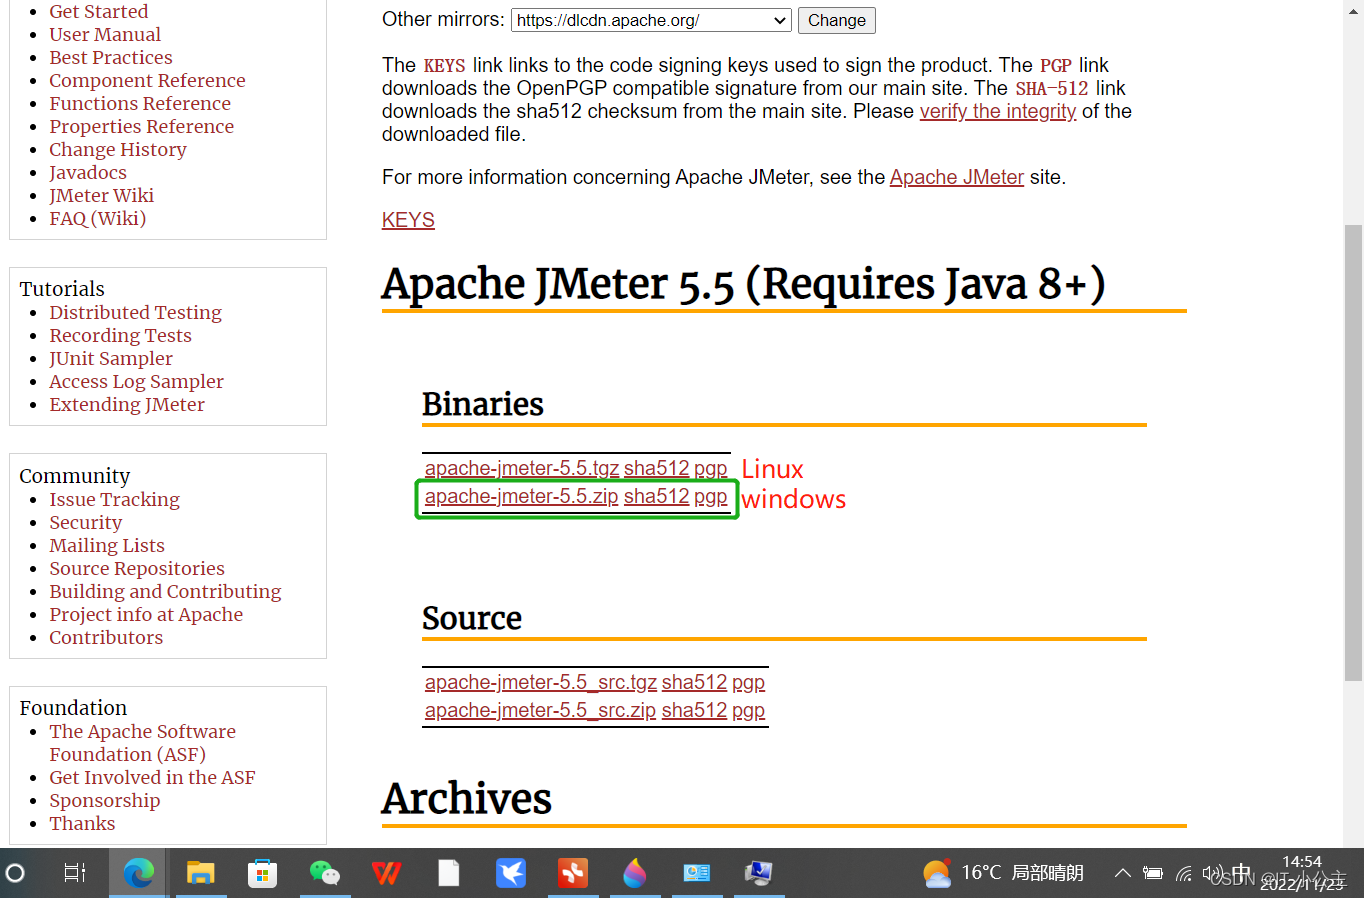Open Contributors link
The image size is (1364, 898).
[106, 637]
